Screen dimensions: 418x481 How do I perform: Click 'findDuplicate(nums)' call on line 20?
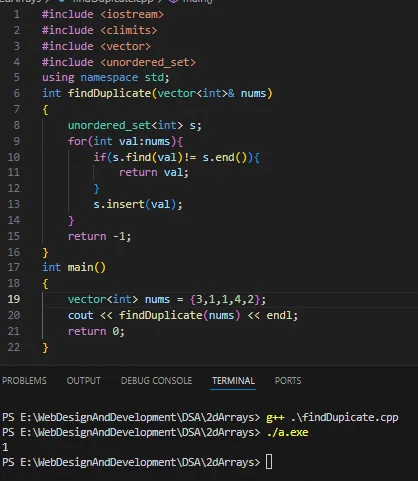pyautogui.click(x=180, y=315)
